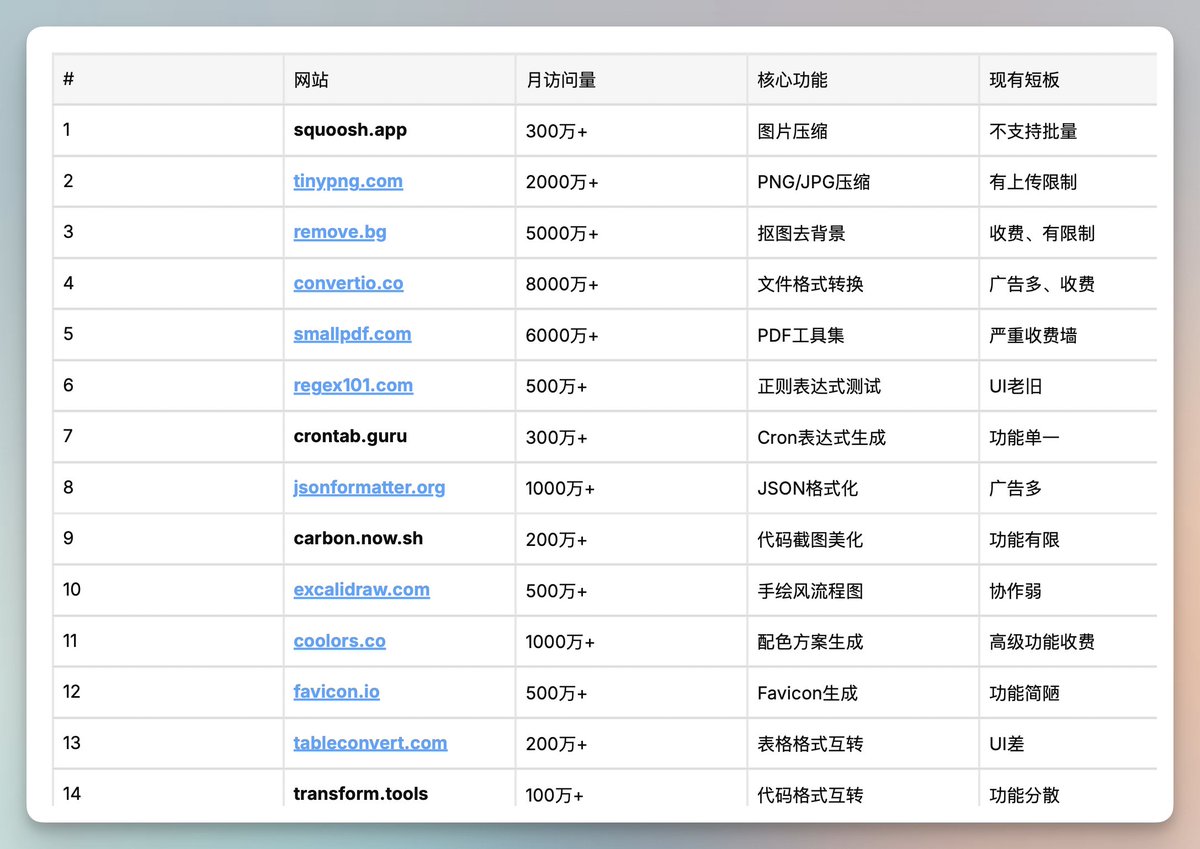Click the 不支持批量 cell

[1068, 130]
